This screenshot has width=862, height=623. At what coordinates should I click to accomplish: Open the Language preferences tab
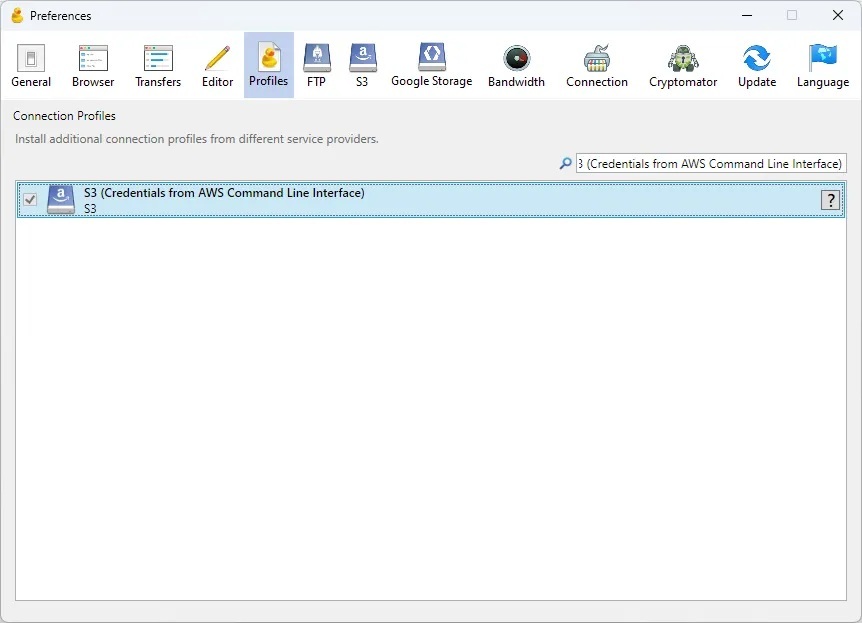tap(823, 65)
